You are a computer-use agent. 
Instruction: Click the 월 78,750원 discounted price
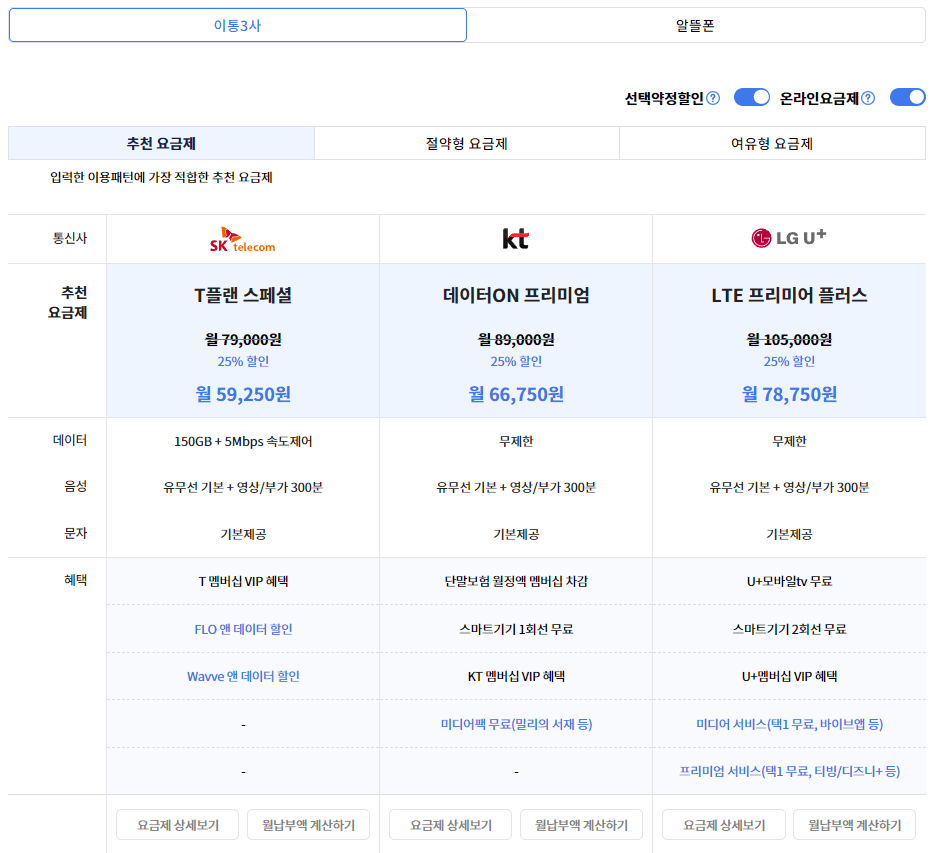pos(789,394)
